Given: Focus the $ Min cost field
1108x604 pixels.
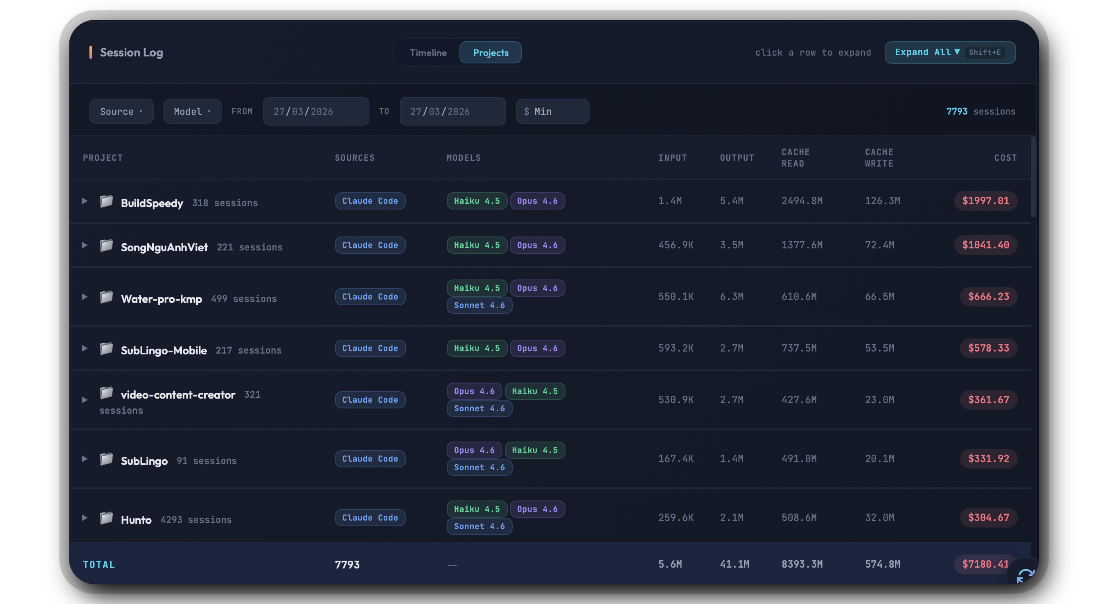Looking at the screenshot, I should (x=553, y=112).
